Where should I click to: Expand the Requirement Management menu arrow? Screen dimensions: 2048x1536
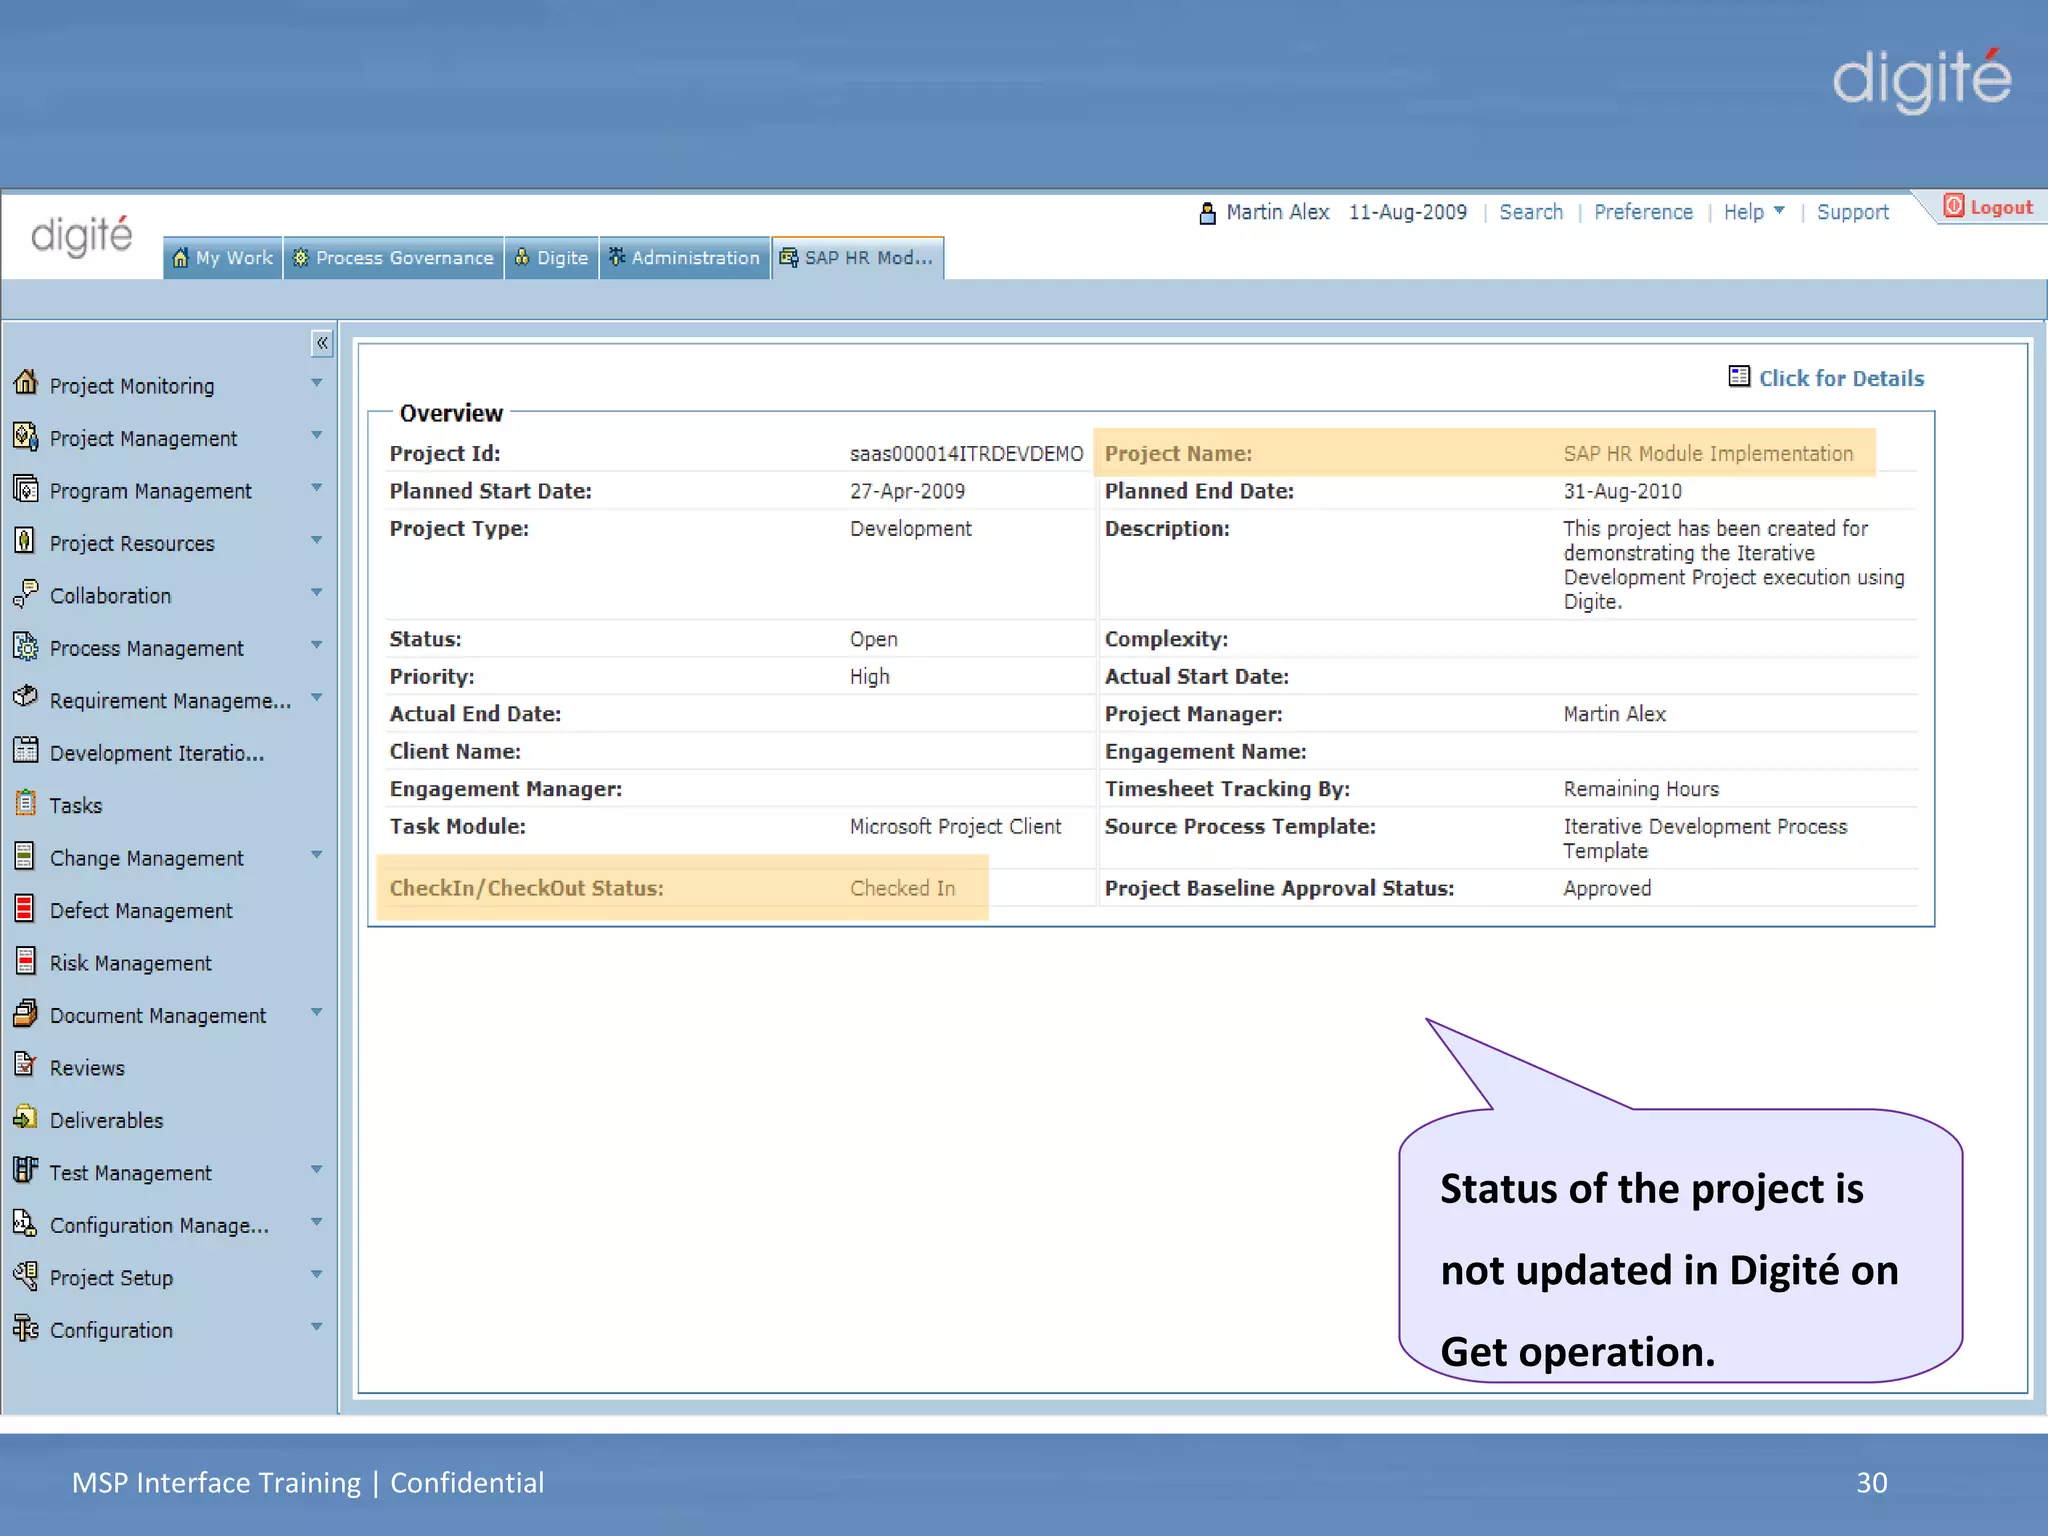[316, 697]
